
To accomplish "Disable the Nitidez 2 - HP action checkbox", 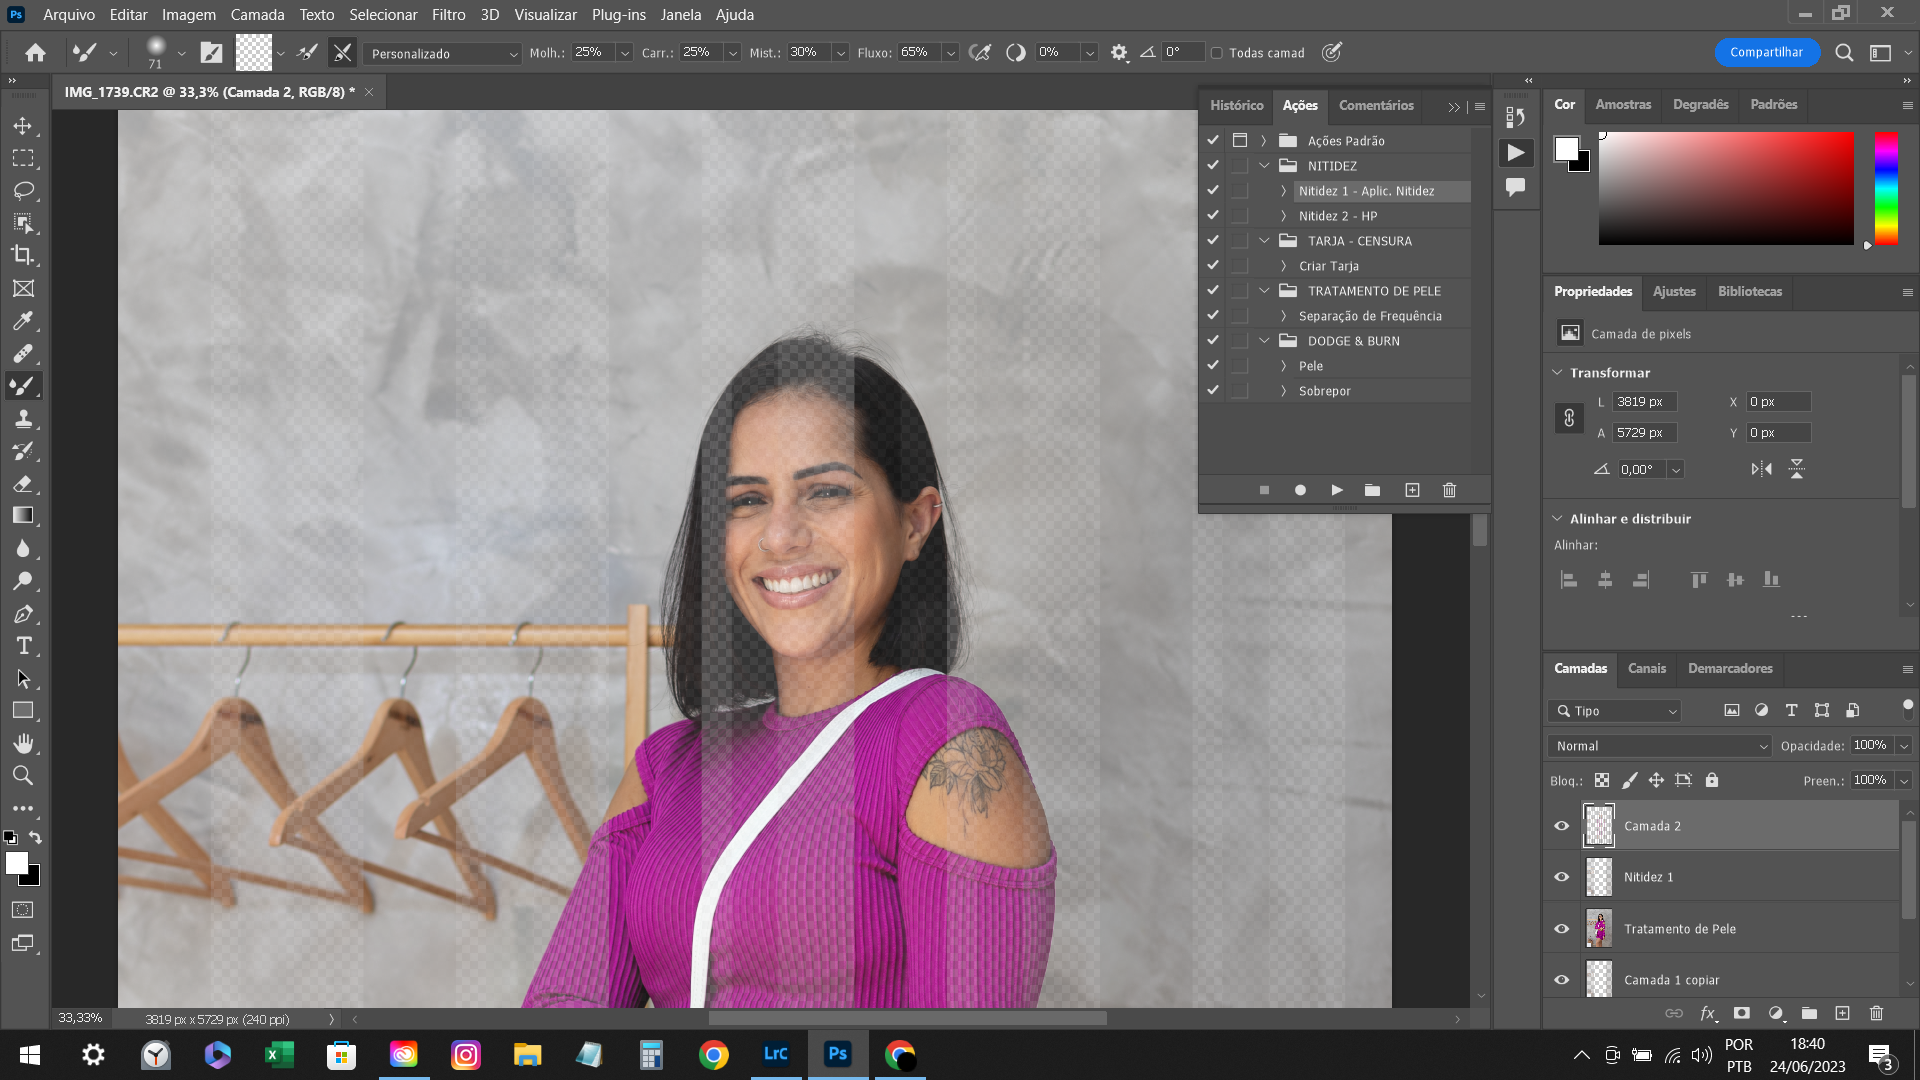I will (1213, 215).
